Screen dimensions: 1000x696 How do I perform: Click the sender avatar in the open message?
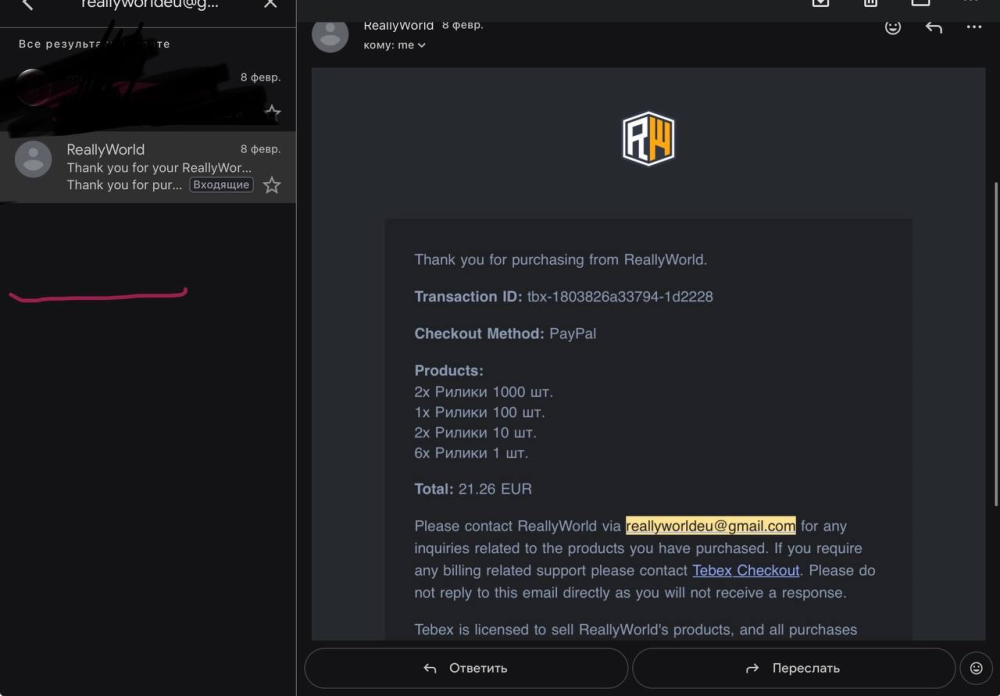click(x=330, y=34)
